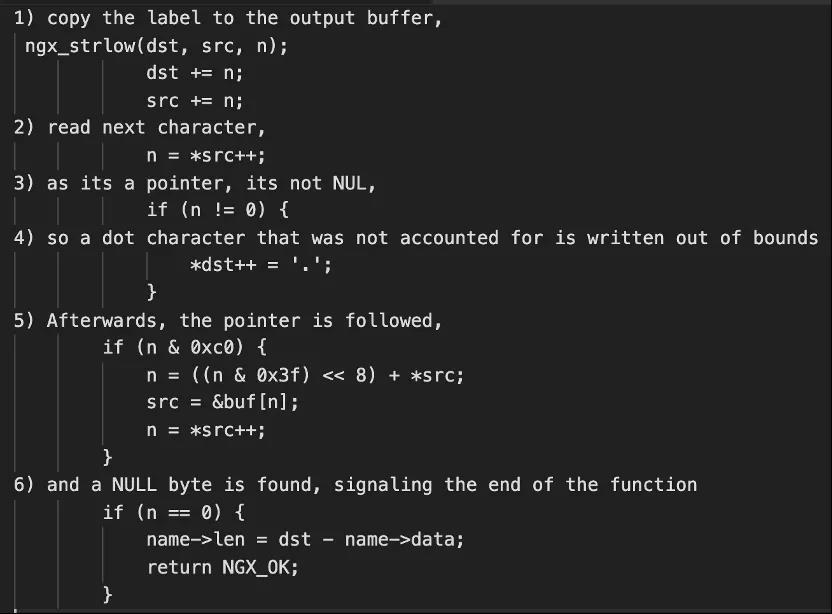Click the 'dst += n;' line

pos(194,73)
